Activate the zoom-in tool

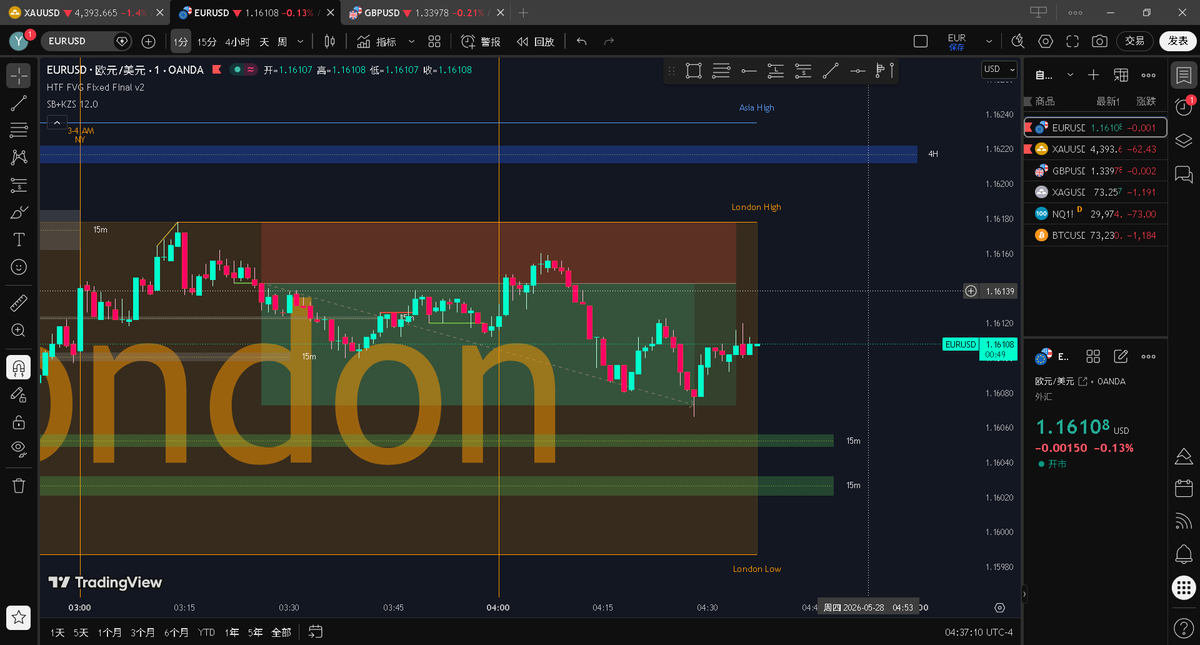[18, 330]
